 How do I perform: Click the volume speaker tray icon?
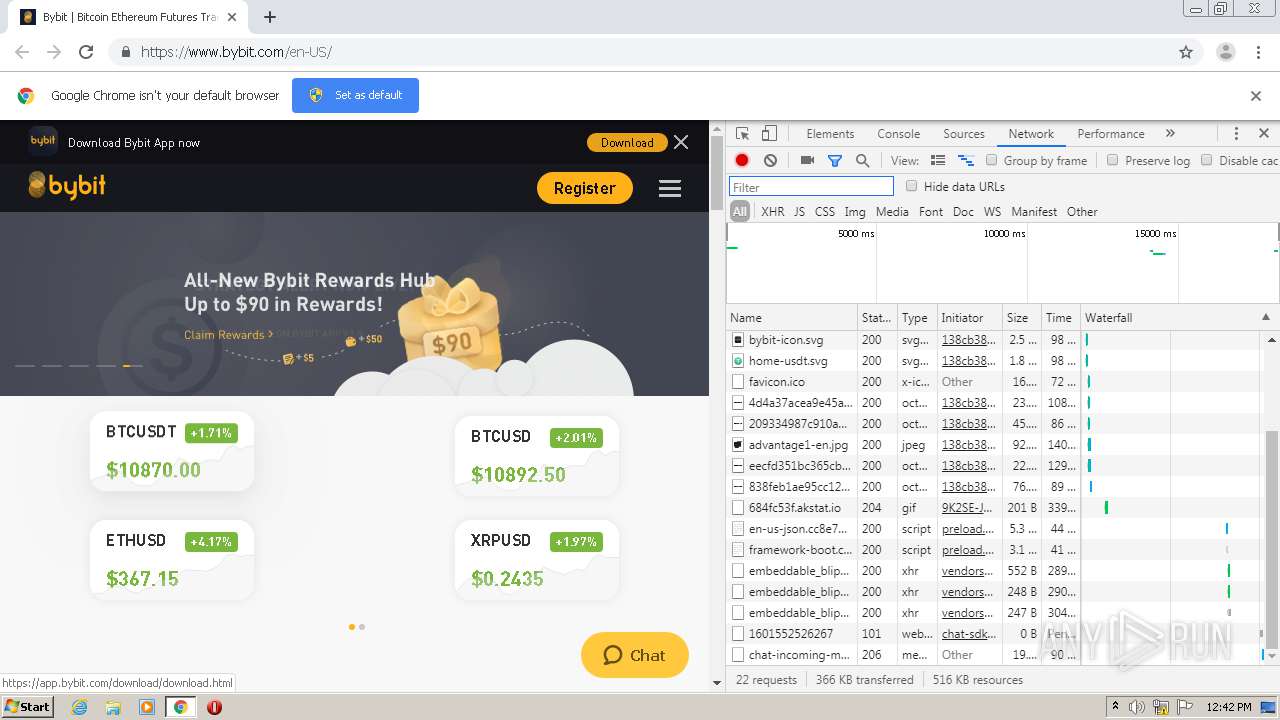tap(1138, 707)
